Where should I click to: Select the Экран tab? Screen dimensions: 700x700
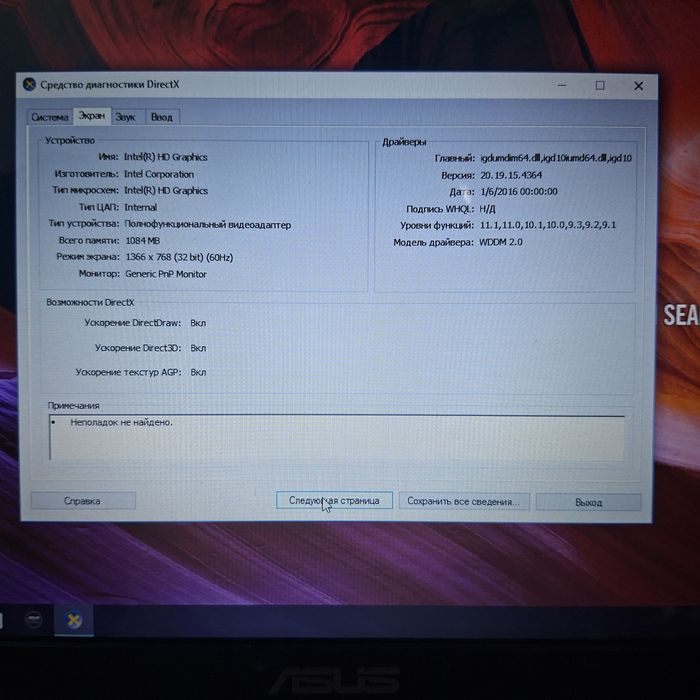pyautogui.click(x=92, y=116)
